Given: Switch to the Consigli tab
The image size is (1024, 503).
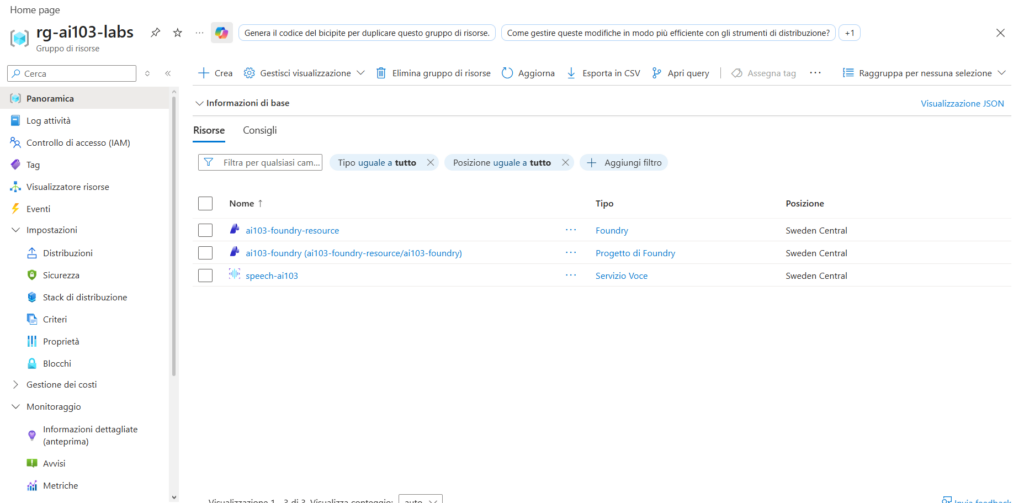Looking at the screenshot, I should pos(260,130).
